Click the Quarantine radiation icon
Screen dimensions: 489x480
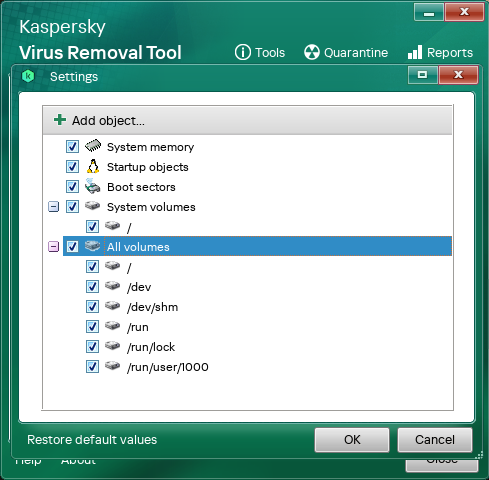point(312,52)
